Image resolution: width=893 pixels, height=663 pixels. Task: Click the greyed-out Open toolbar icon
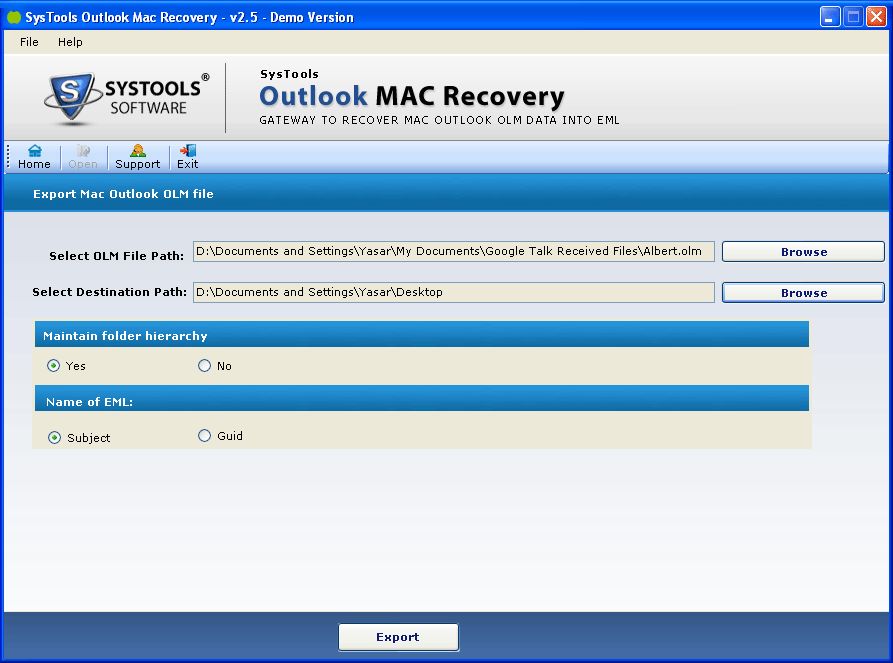click(83, 157)
